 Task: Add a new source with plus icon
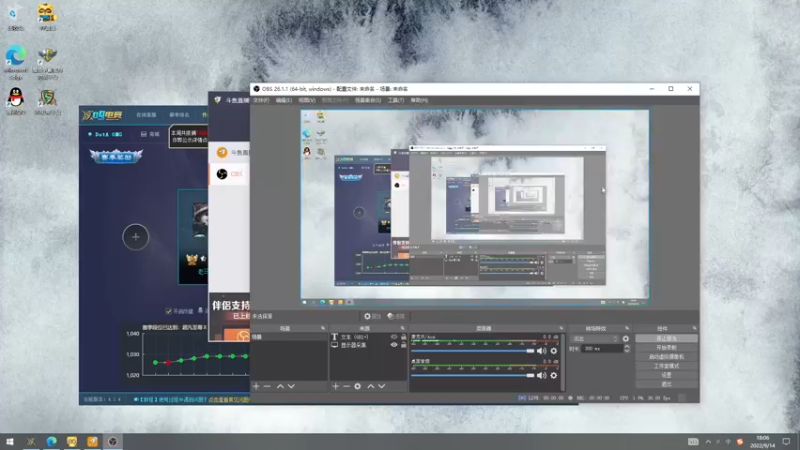pos(335,386)
